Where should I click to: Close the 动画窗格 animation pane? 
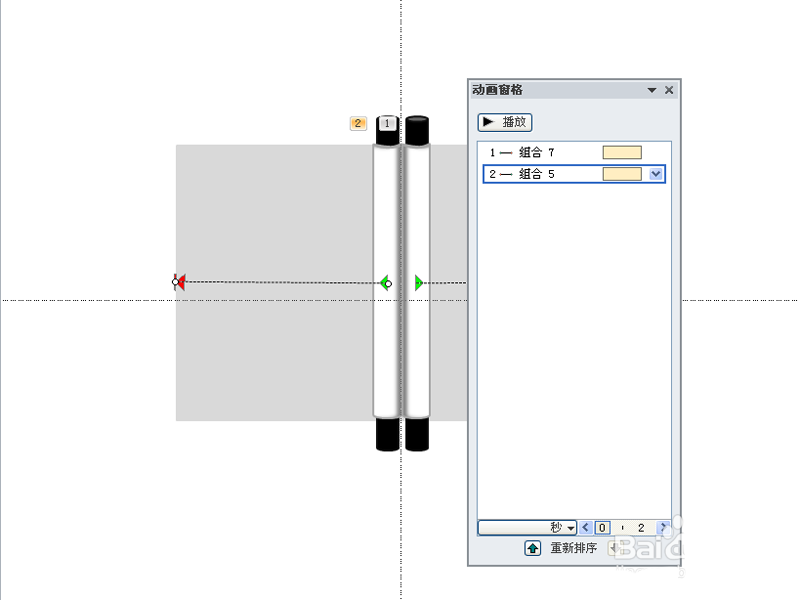click(x=669, y=90)
